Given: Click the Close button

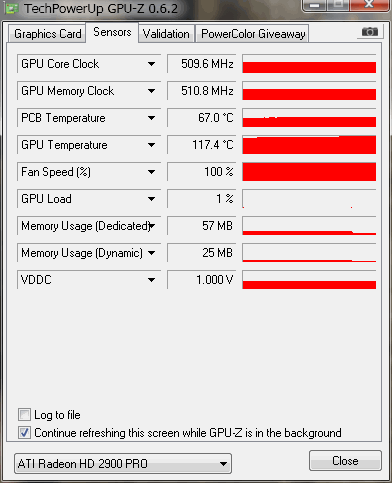Looking at the screenshot, I should click(345, 461).
